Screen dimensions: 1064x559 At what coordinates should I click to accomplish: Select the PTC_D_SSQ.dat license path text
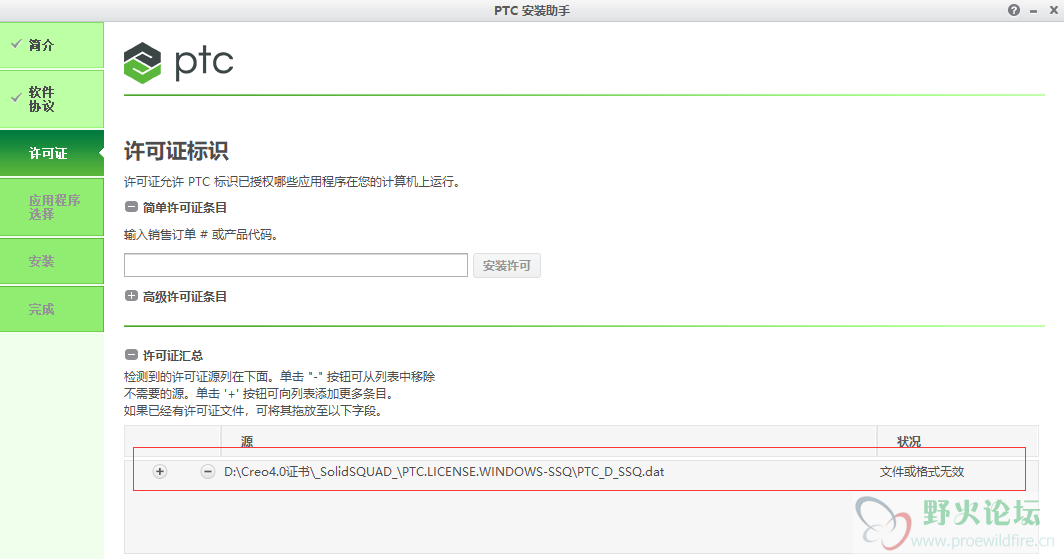point(444,471)
